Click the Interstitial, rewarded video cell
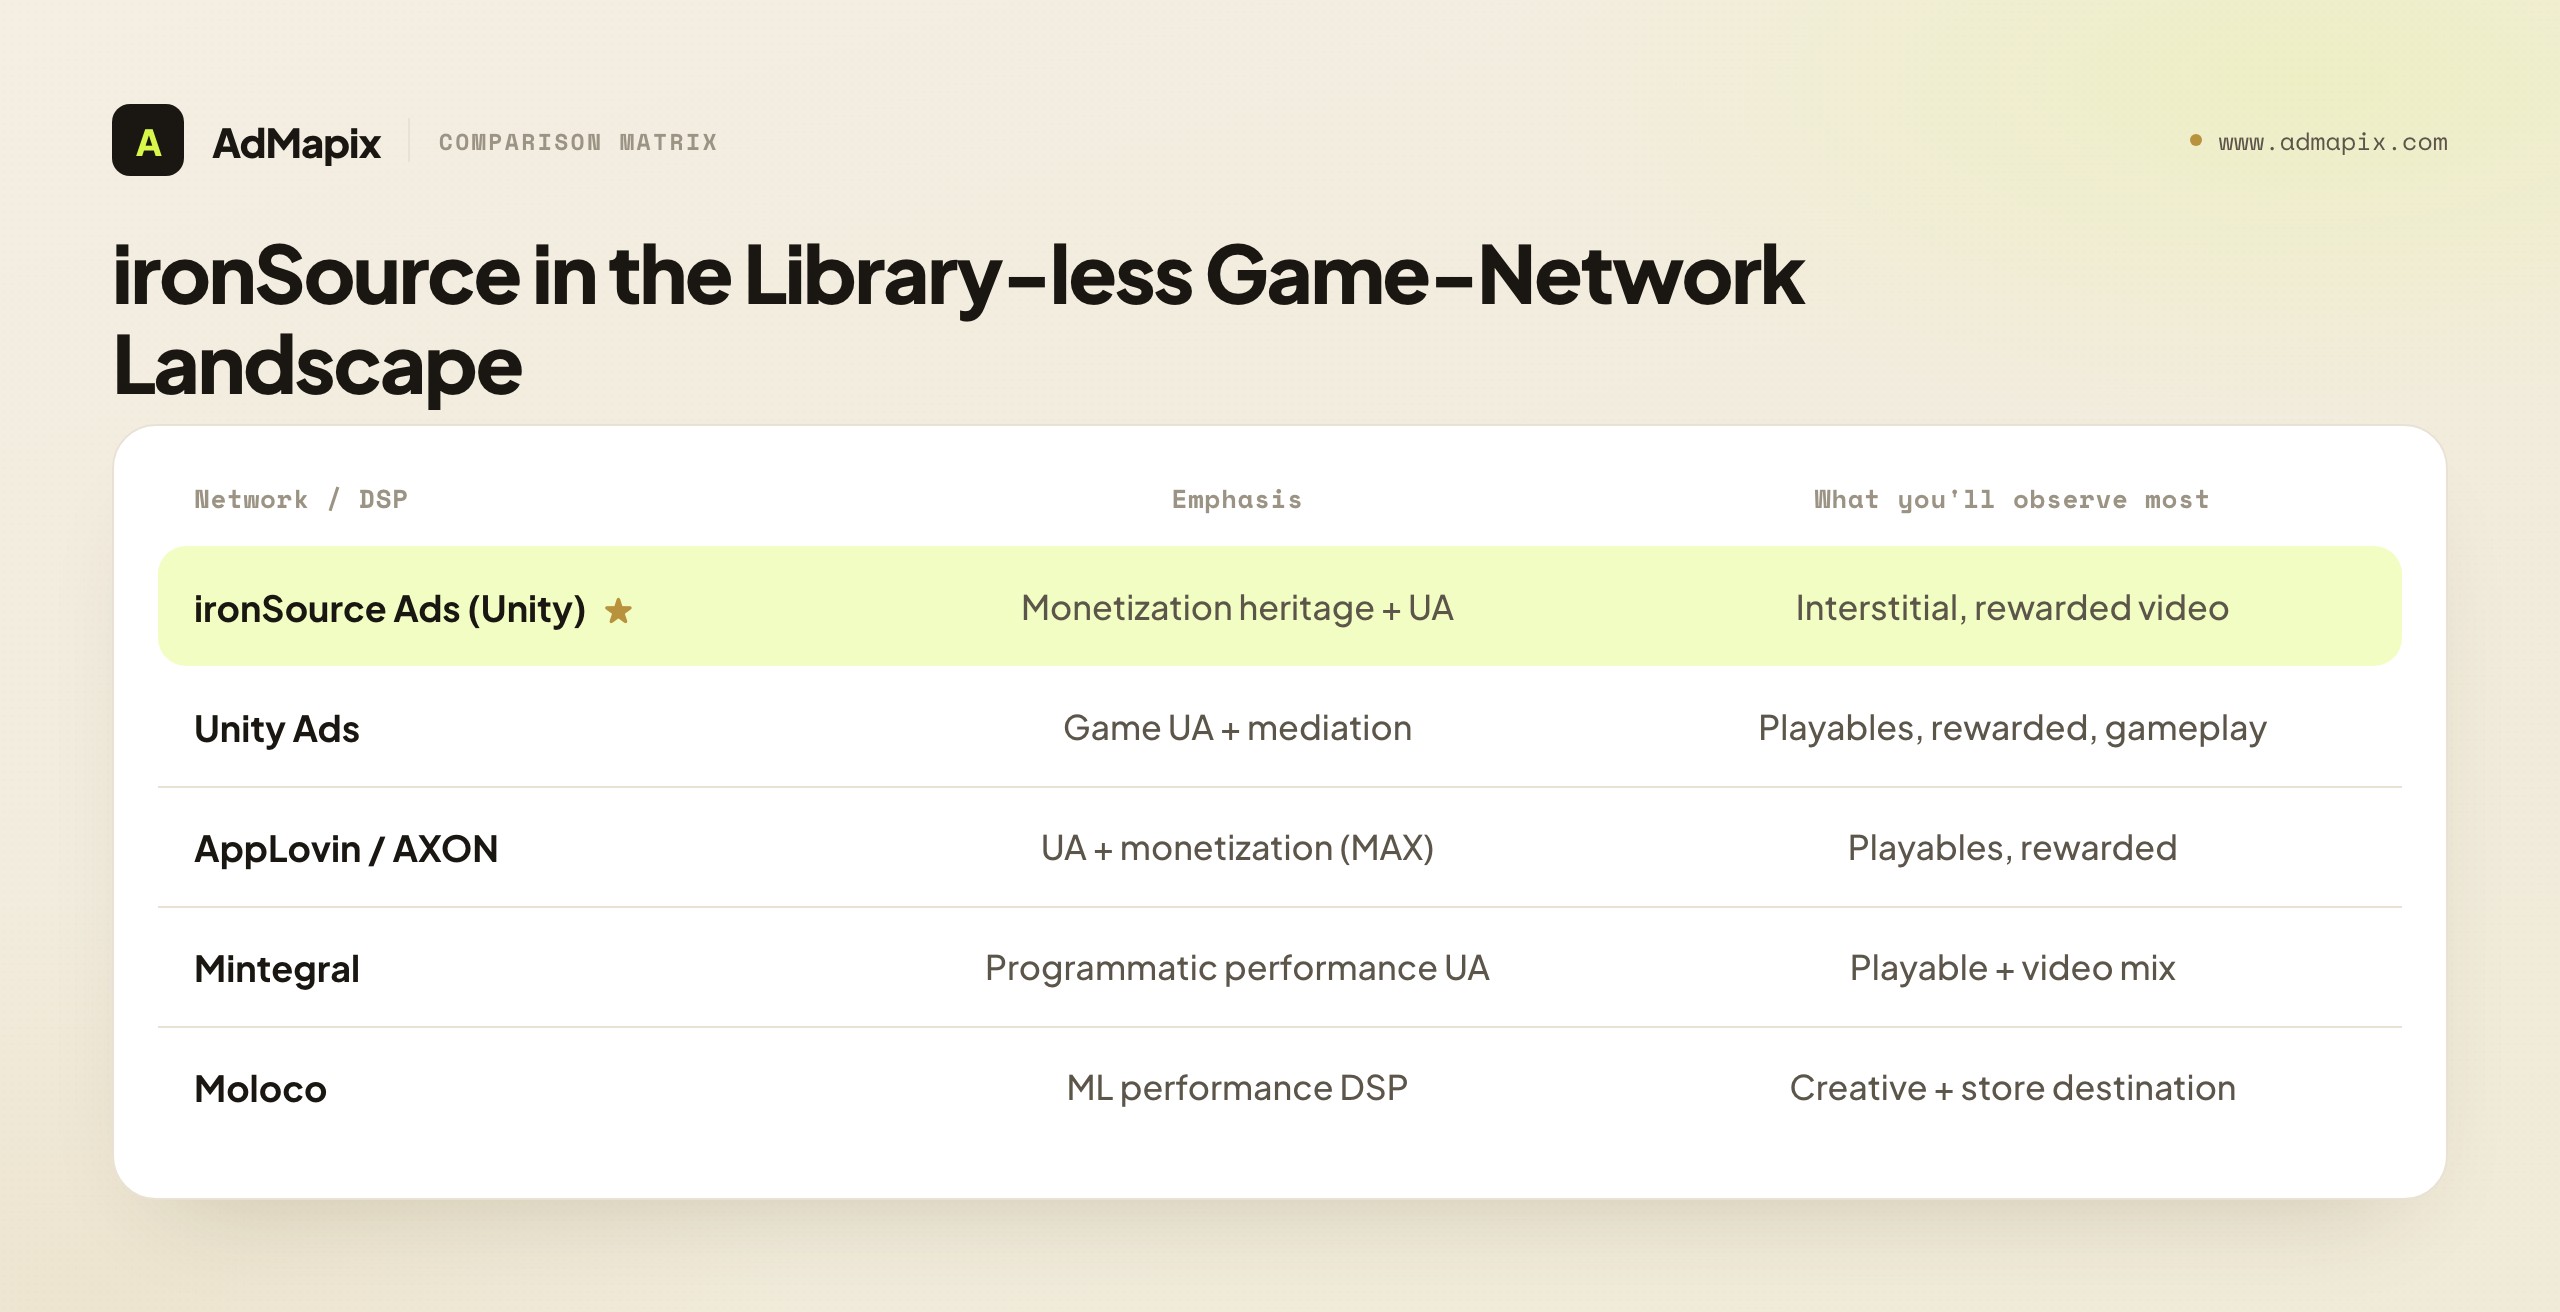The height and width of the screenshot is (1312, 2560). point(2012,608)
